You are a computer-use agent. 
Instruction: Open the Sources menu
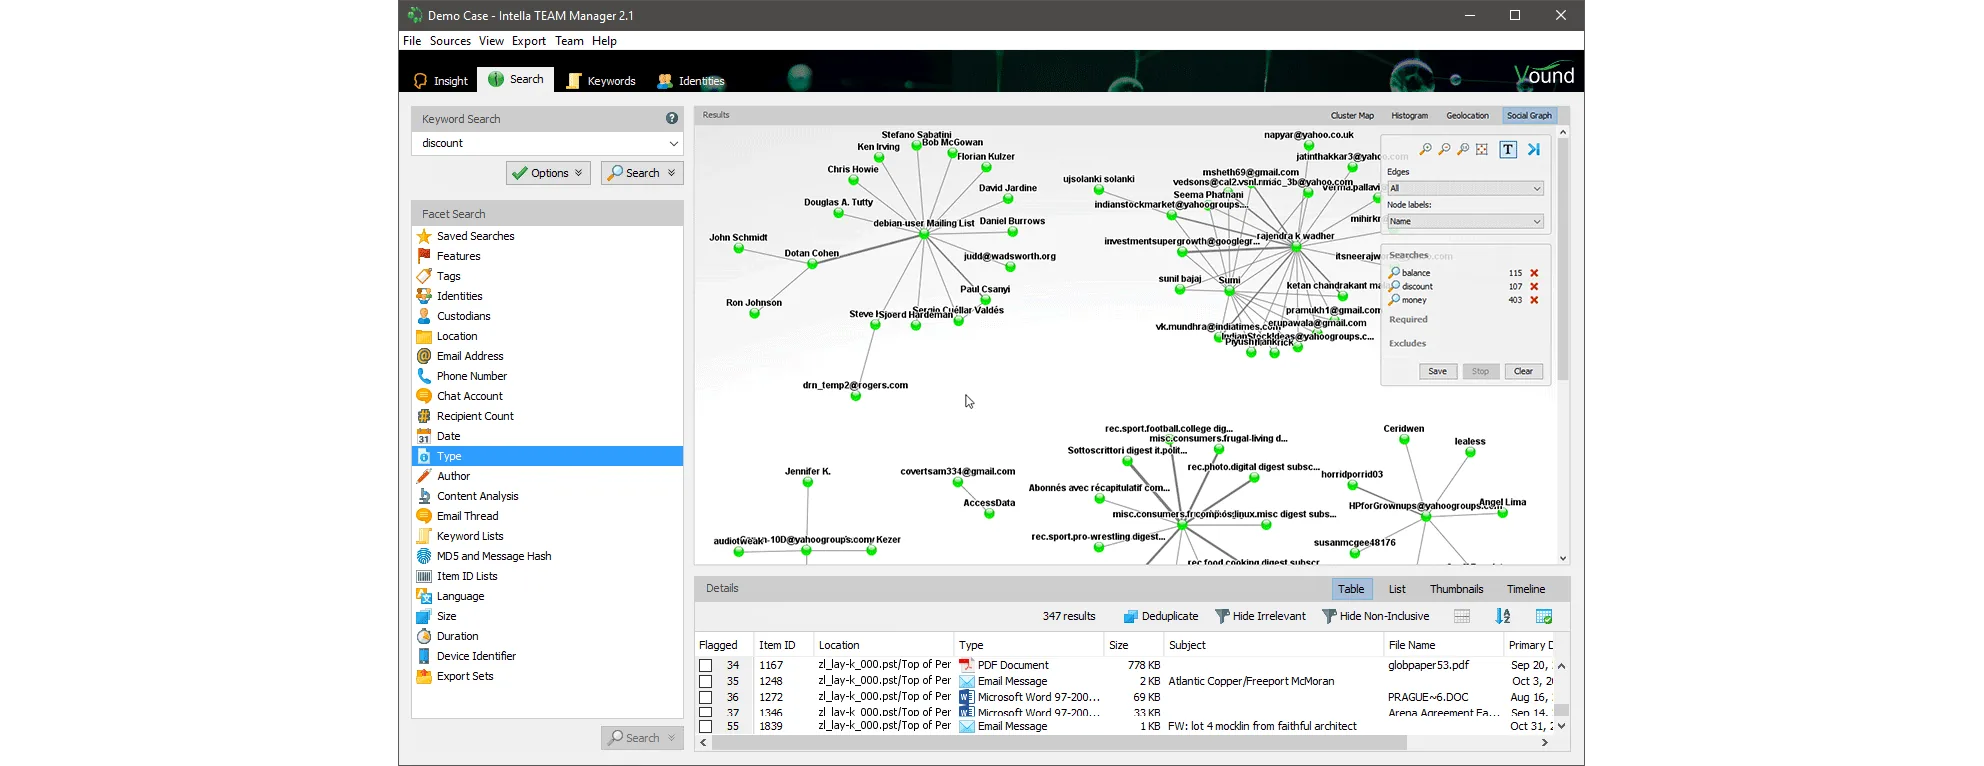(450, 41)
